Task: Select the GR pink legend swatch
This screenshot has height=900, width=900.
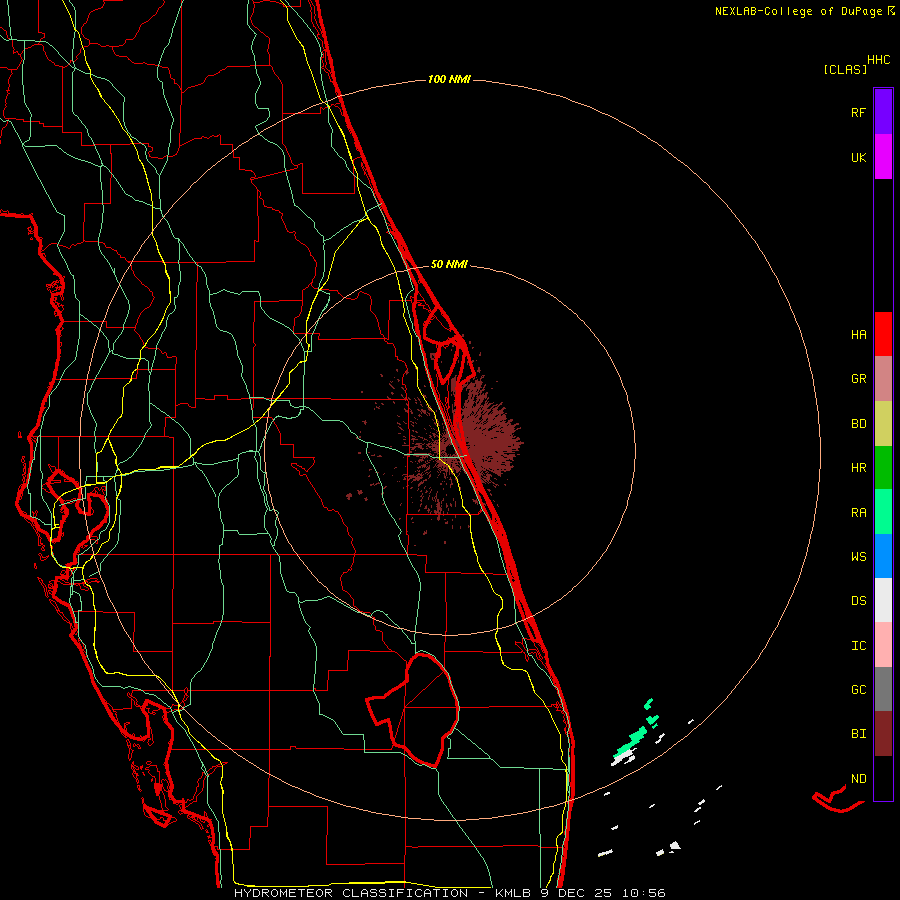Action: click(x=883, y=379)
